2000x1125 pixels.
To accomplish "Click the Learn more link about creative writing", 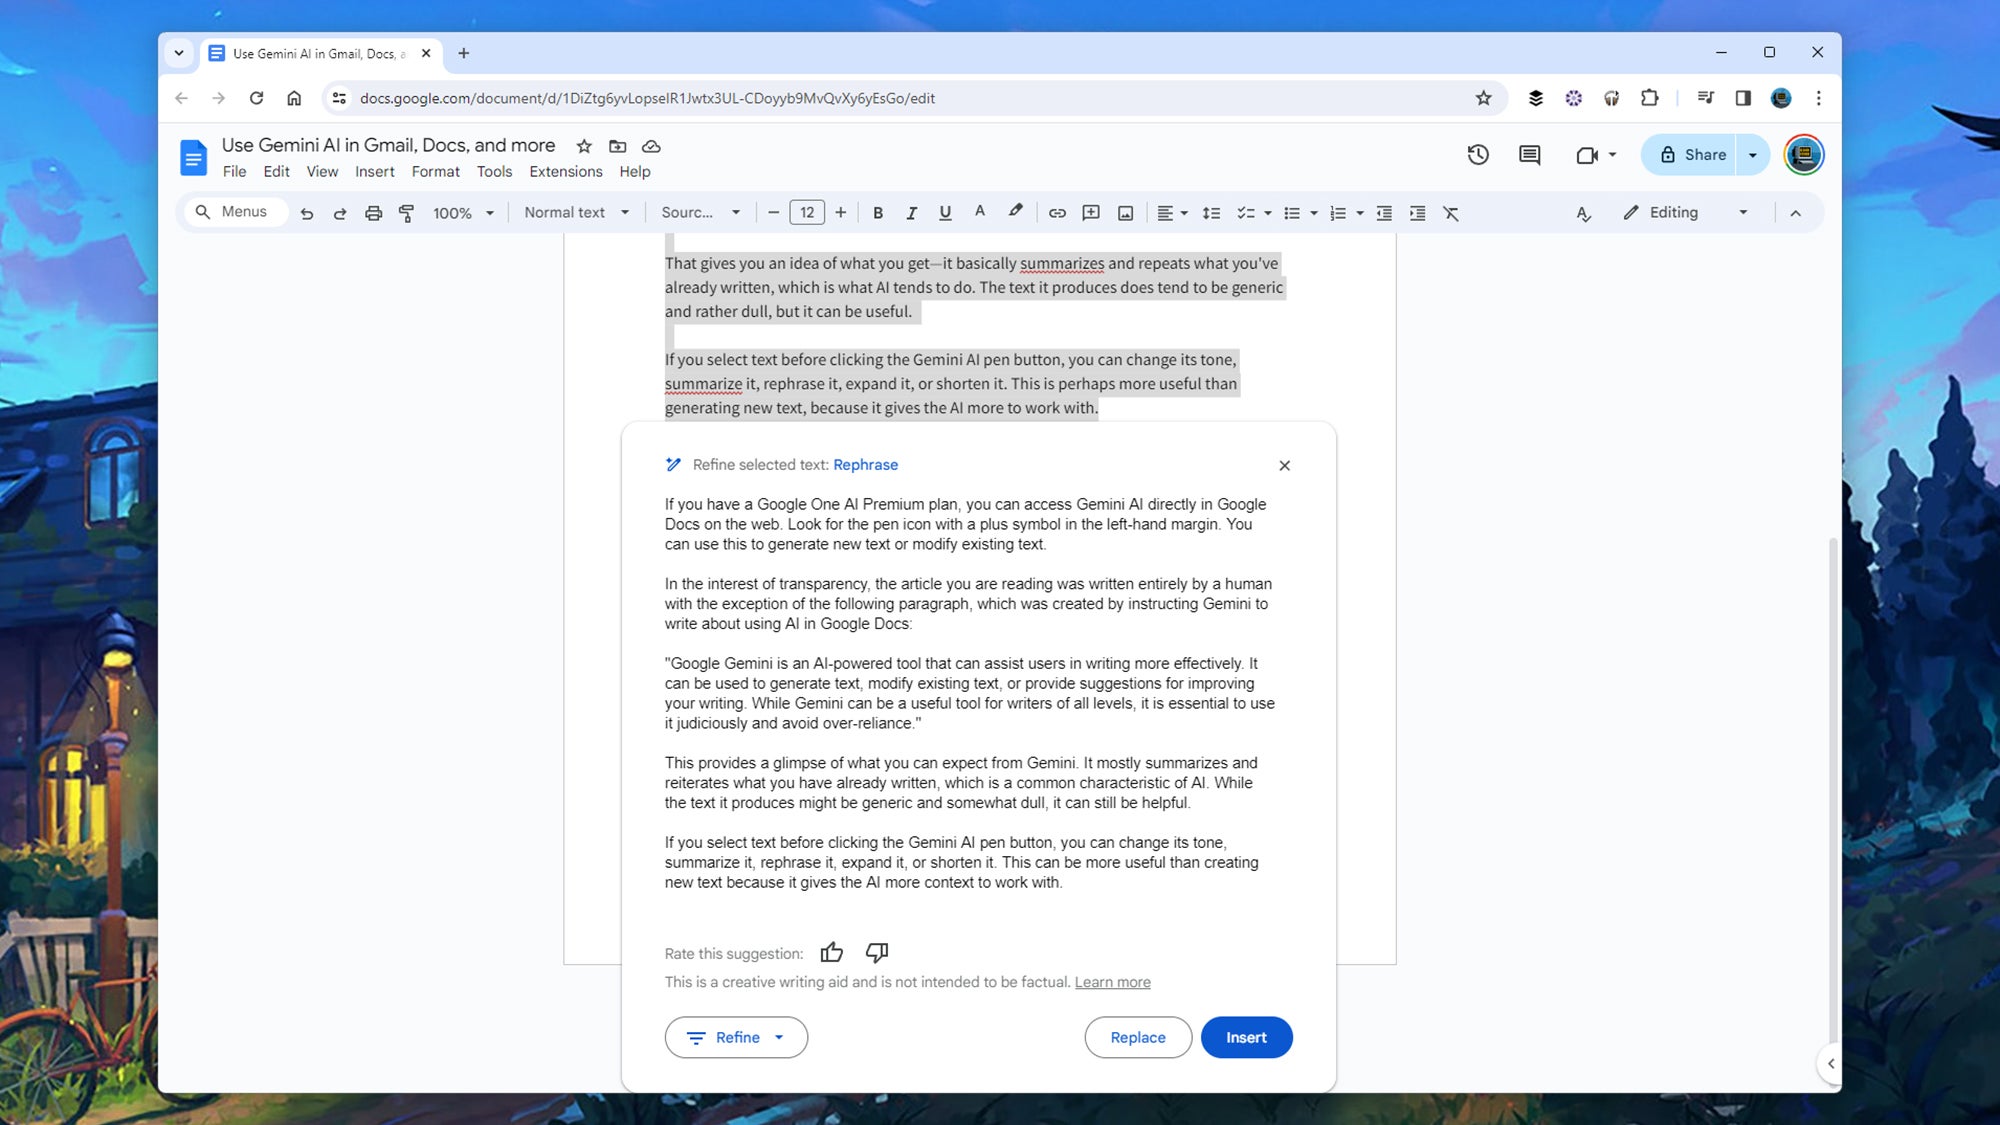I will [1111, 981].
